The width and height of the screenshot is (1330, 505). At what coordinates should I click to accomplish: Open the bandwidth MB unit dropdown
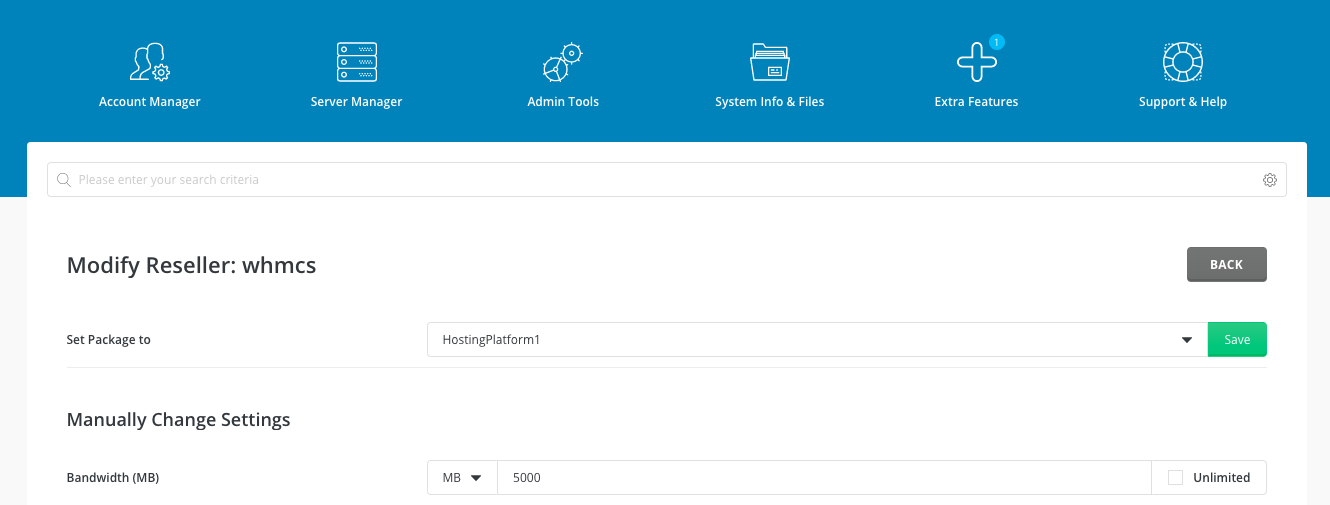click(462, 478)
